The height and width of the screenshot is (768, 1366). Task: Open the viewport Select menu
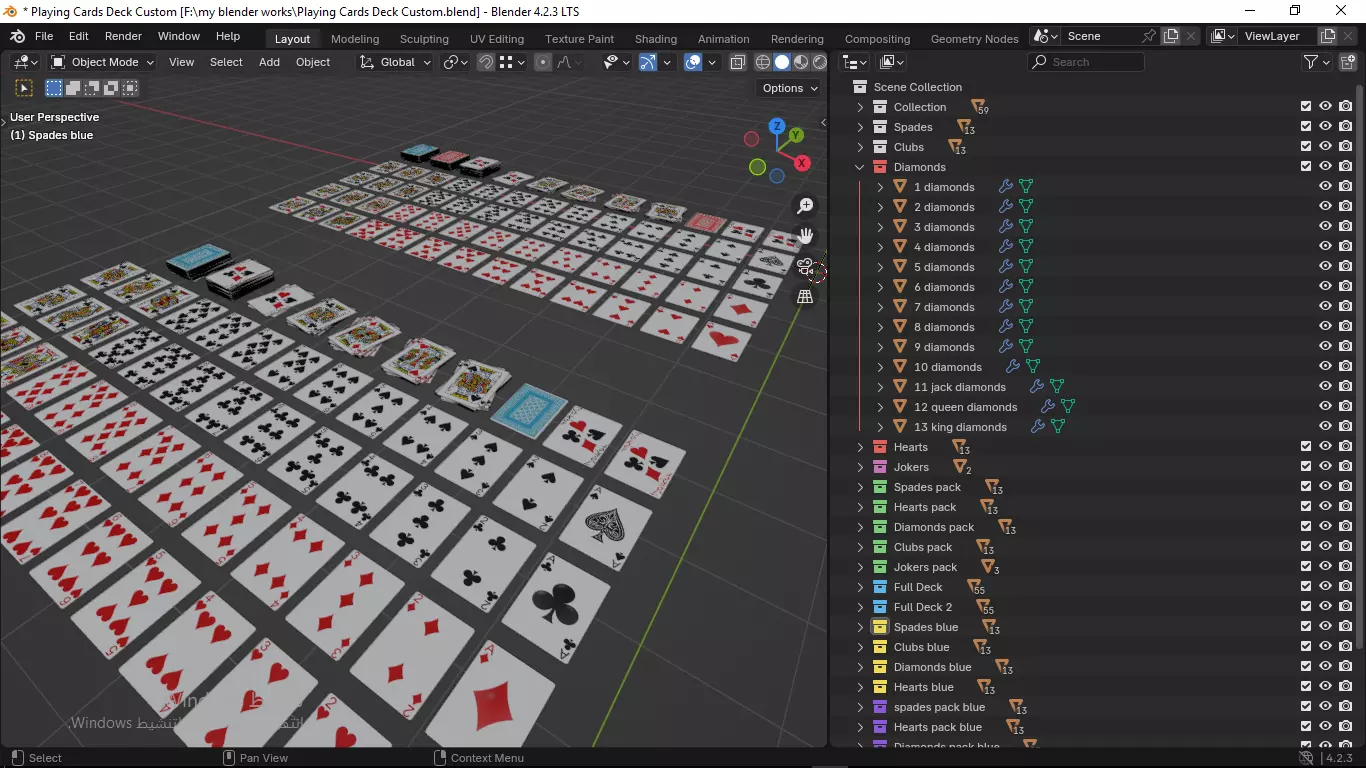pyautogui.click(x=226, y=62)
